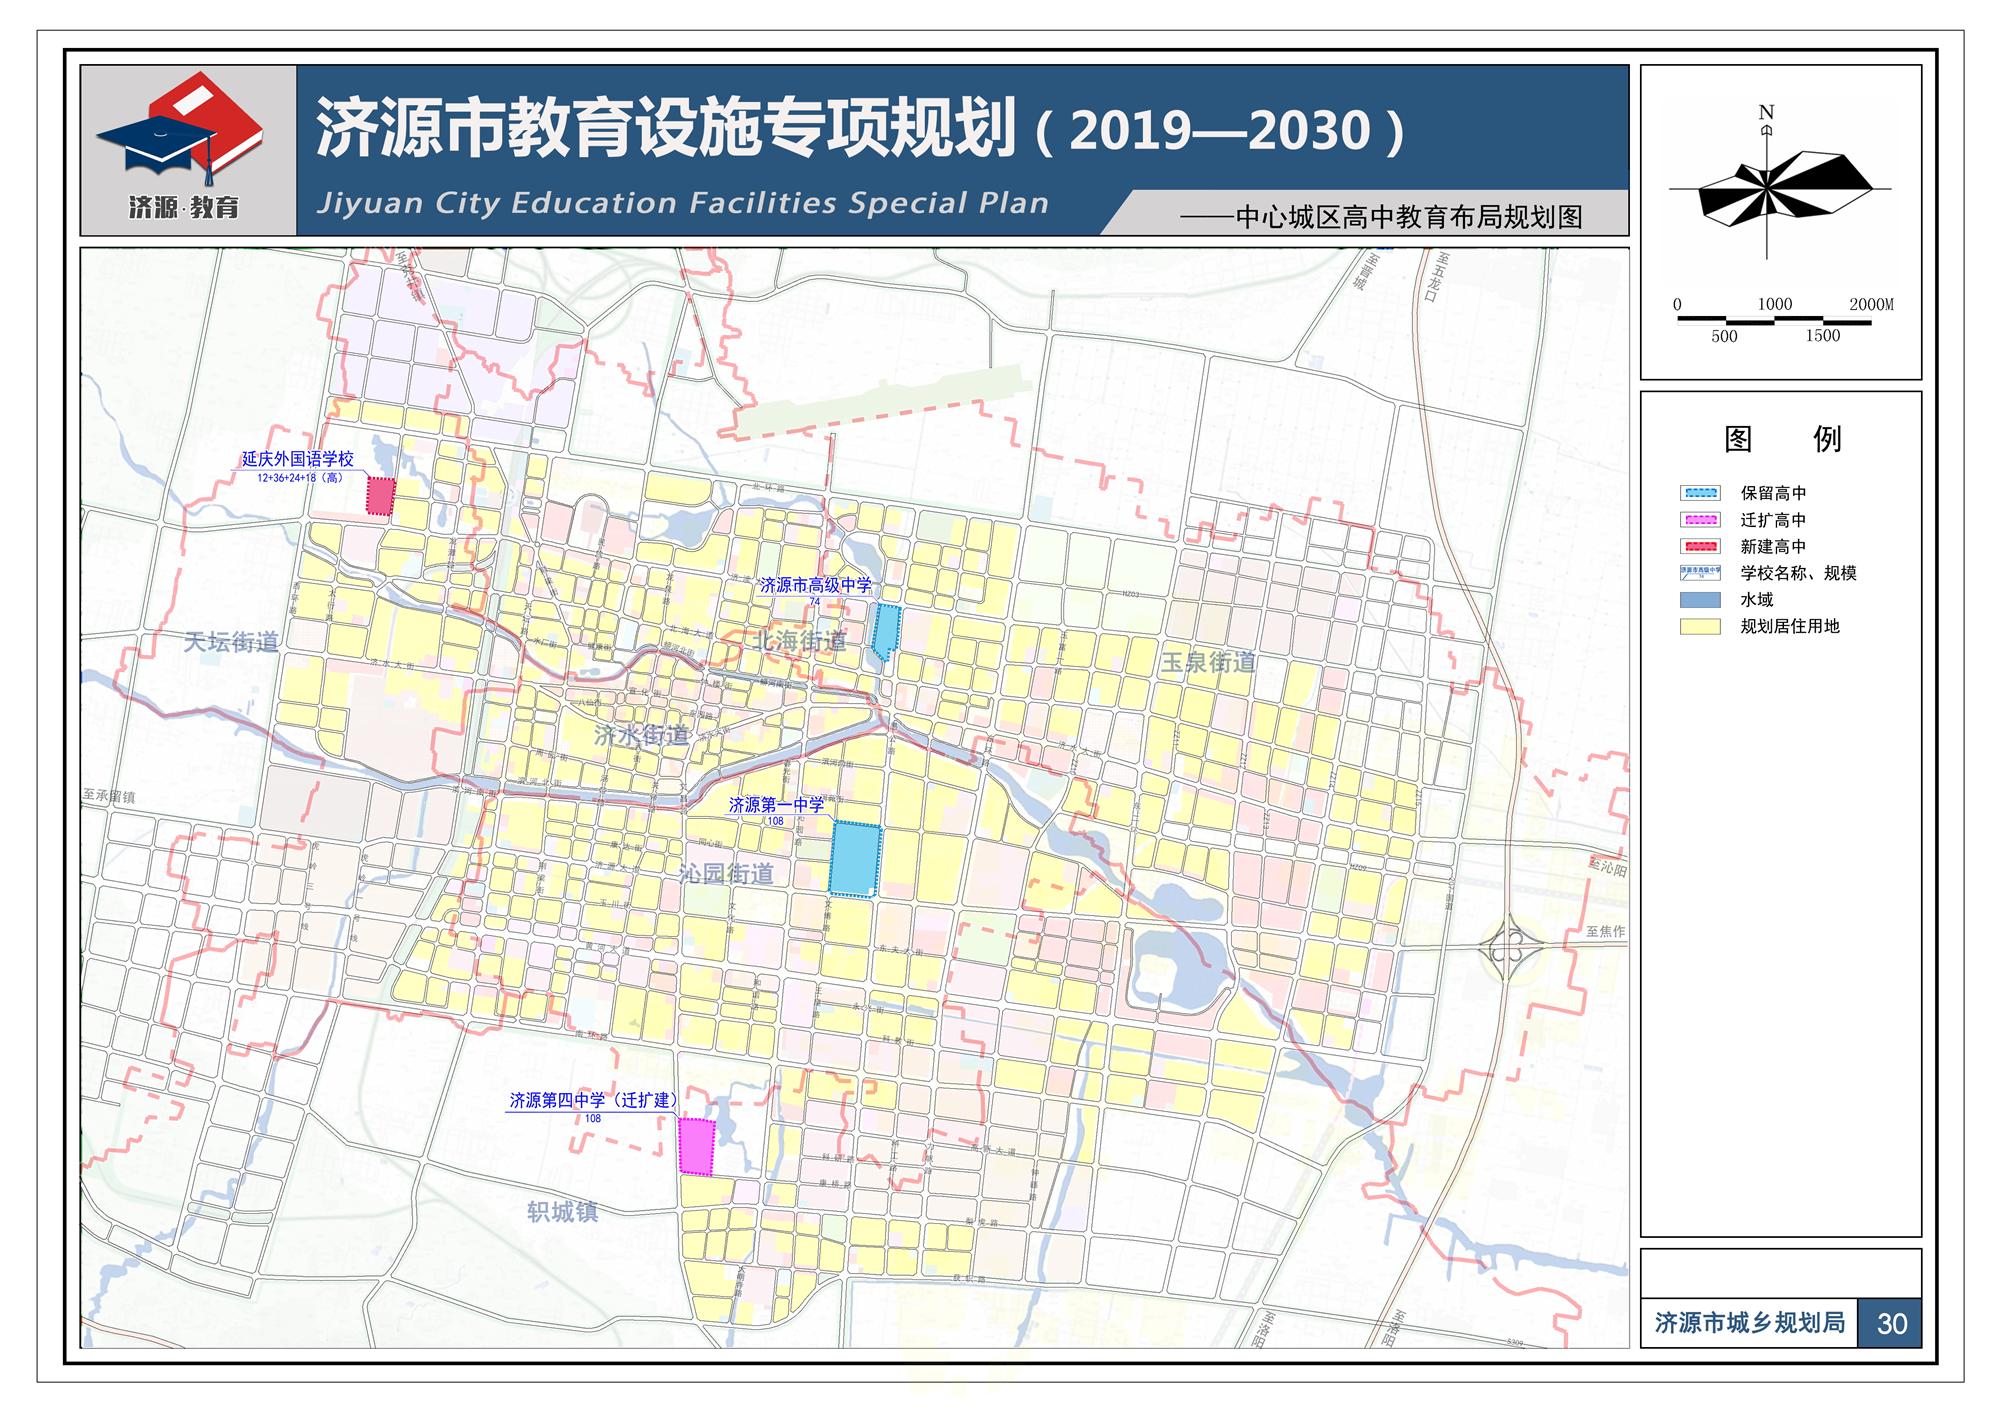Click the 济源第四中学（迁扩建） label
Screen dimensions: 2000x1414
594,1100
